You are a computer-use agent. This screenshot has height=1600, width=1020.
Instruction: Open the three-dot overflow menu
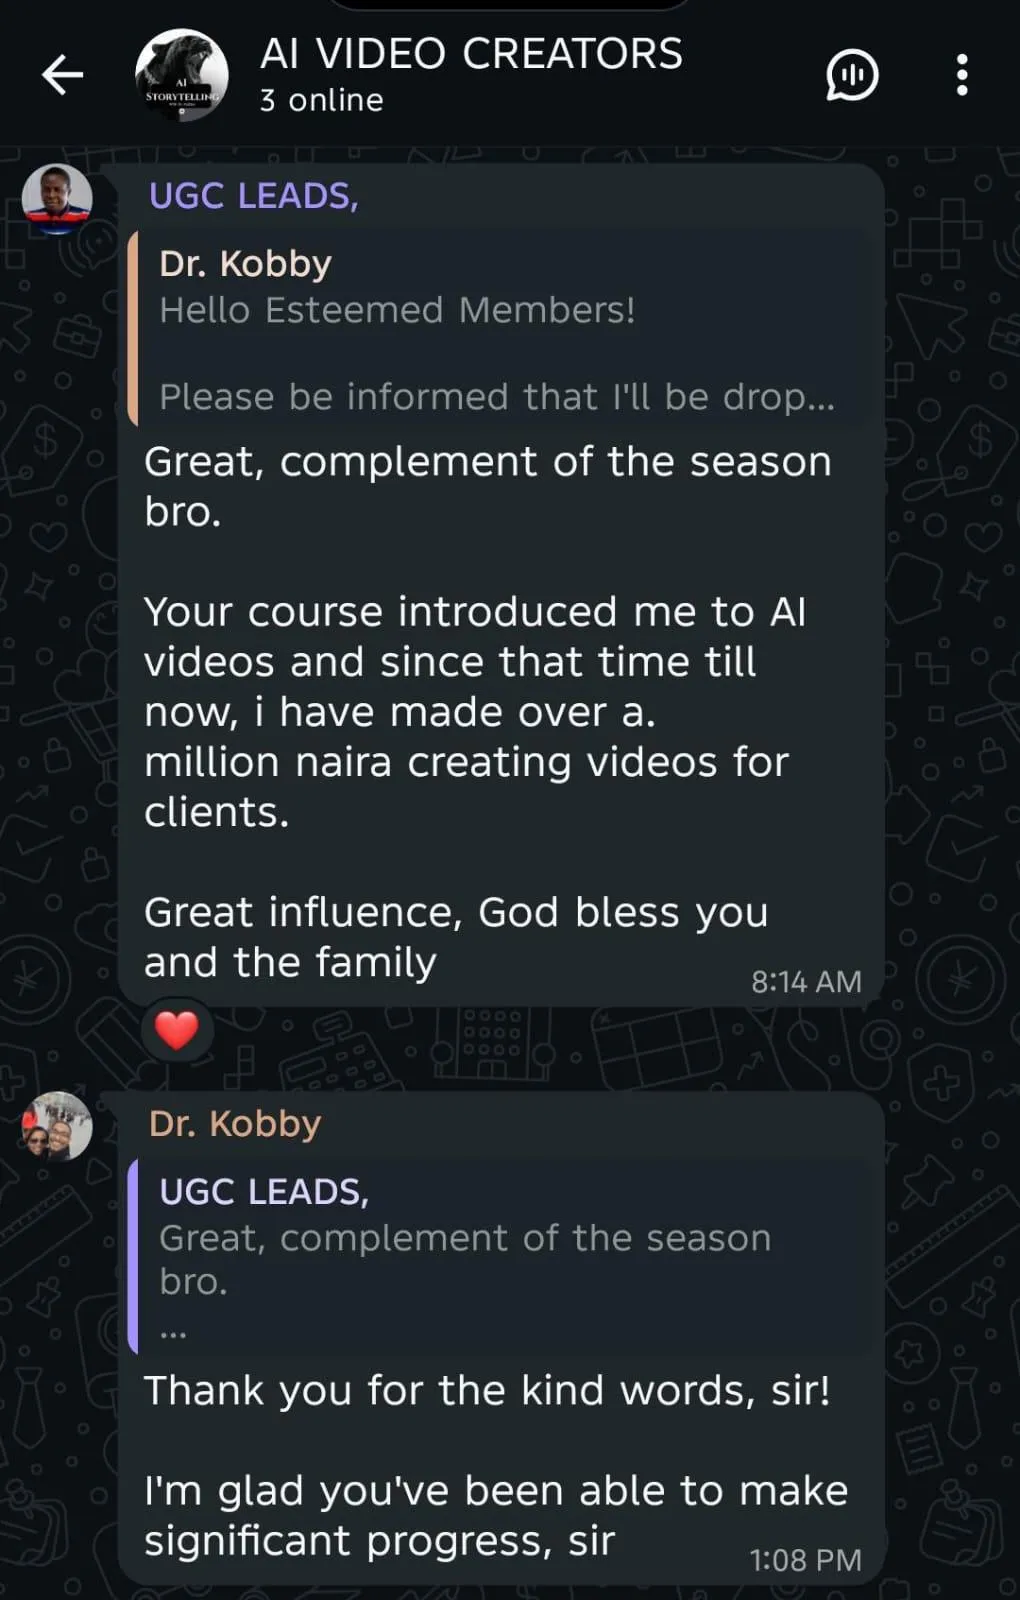click(961, 75)
